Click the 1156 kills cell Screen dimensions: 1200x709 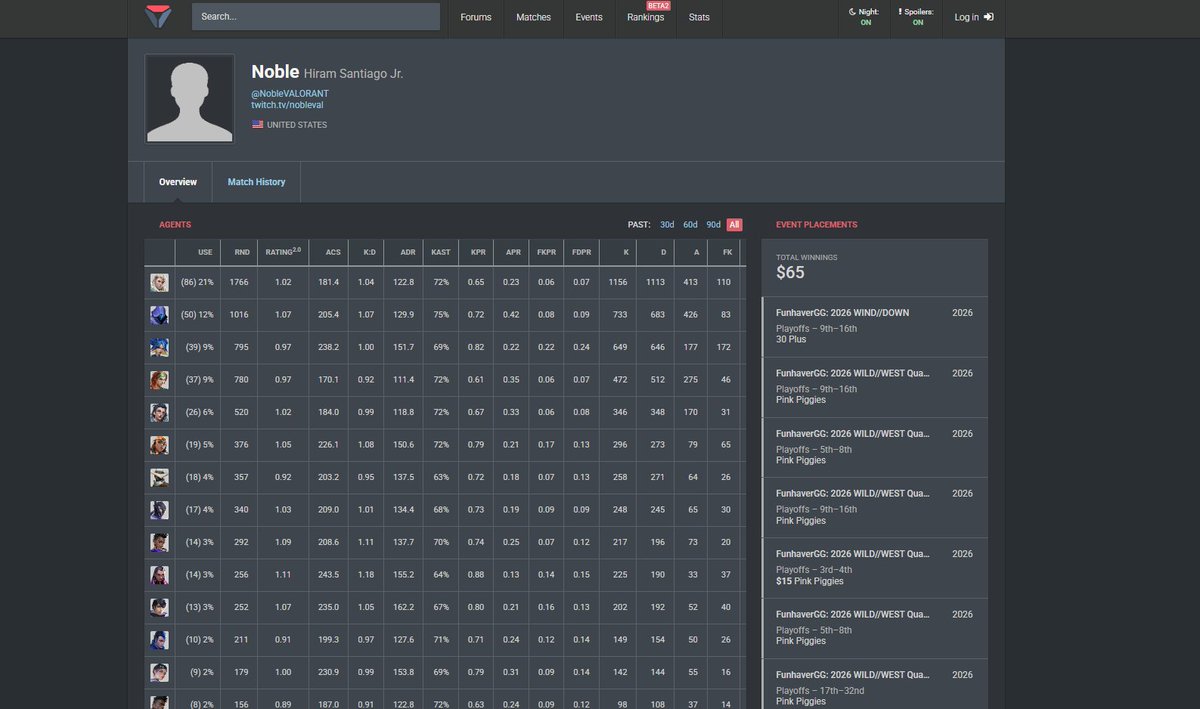click(x=617, y=283)
